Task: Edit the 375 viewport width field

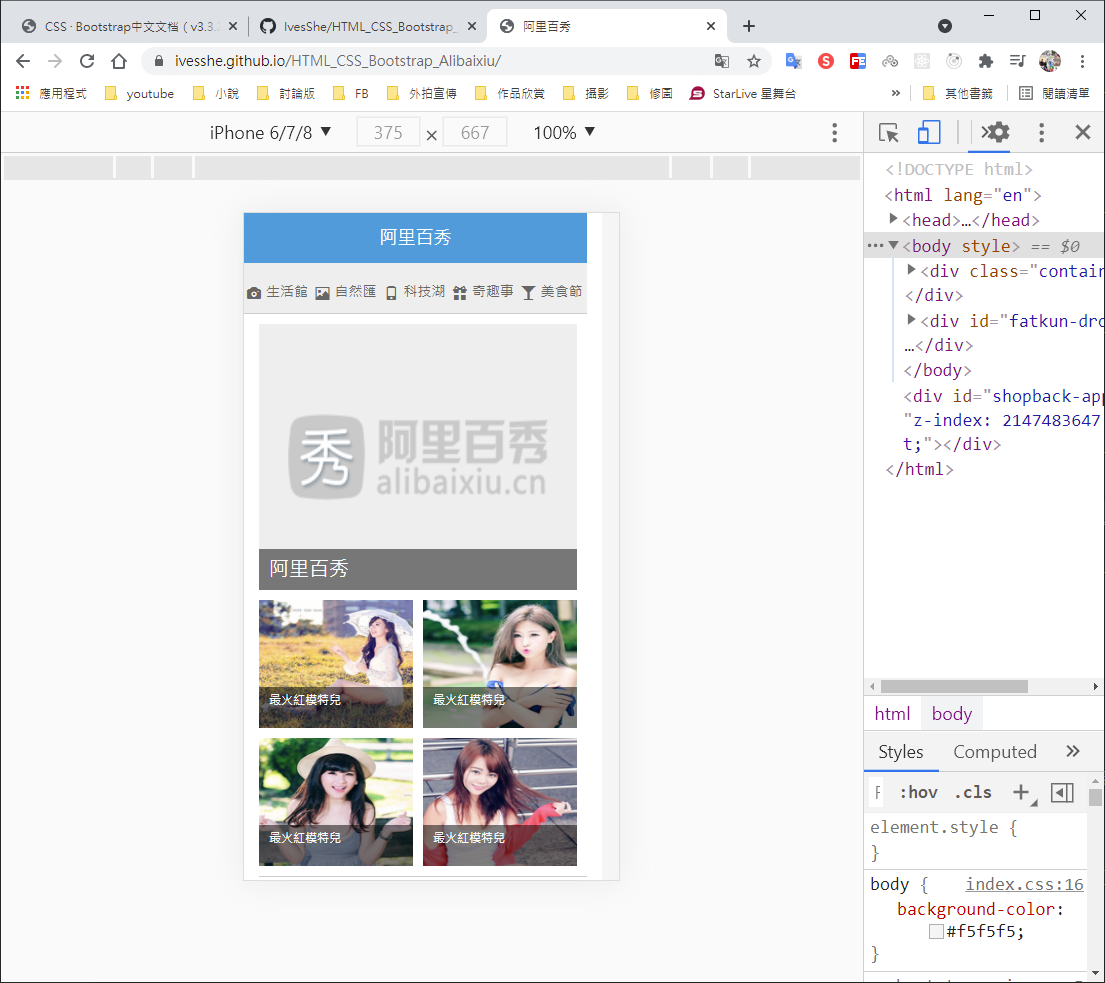Action: (388, 132)
